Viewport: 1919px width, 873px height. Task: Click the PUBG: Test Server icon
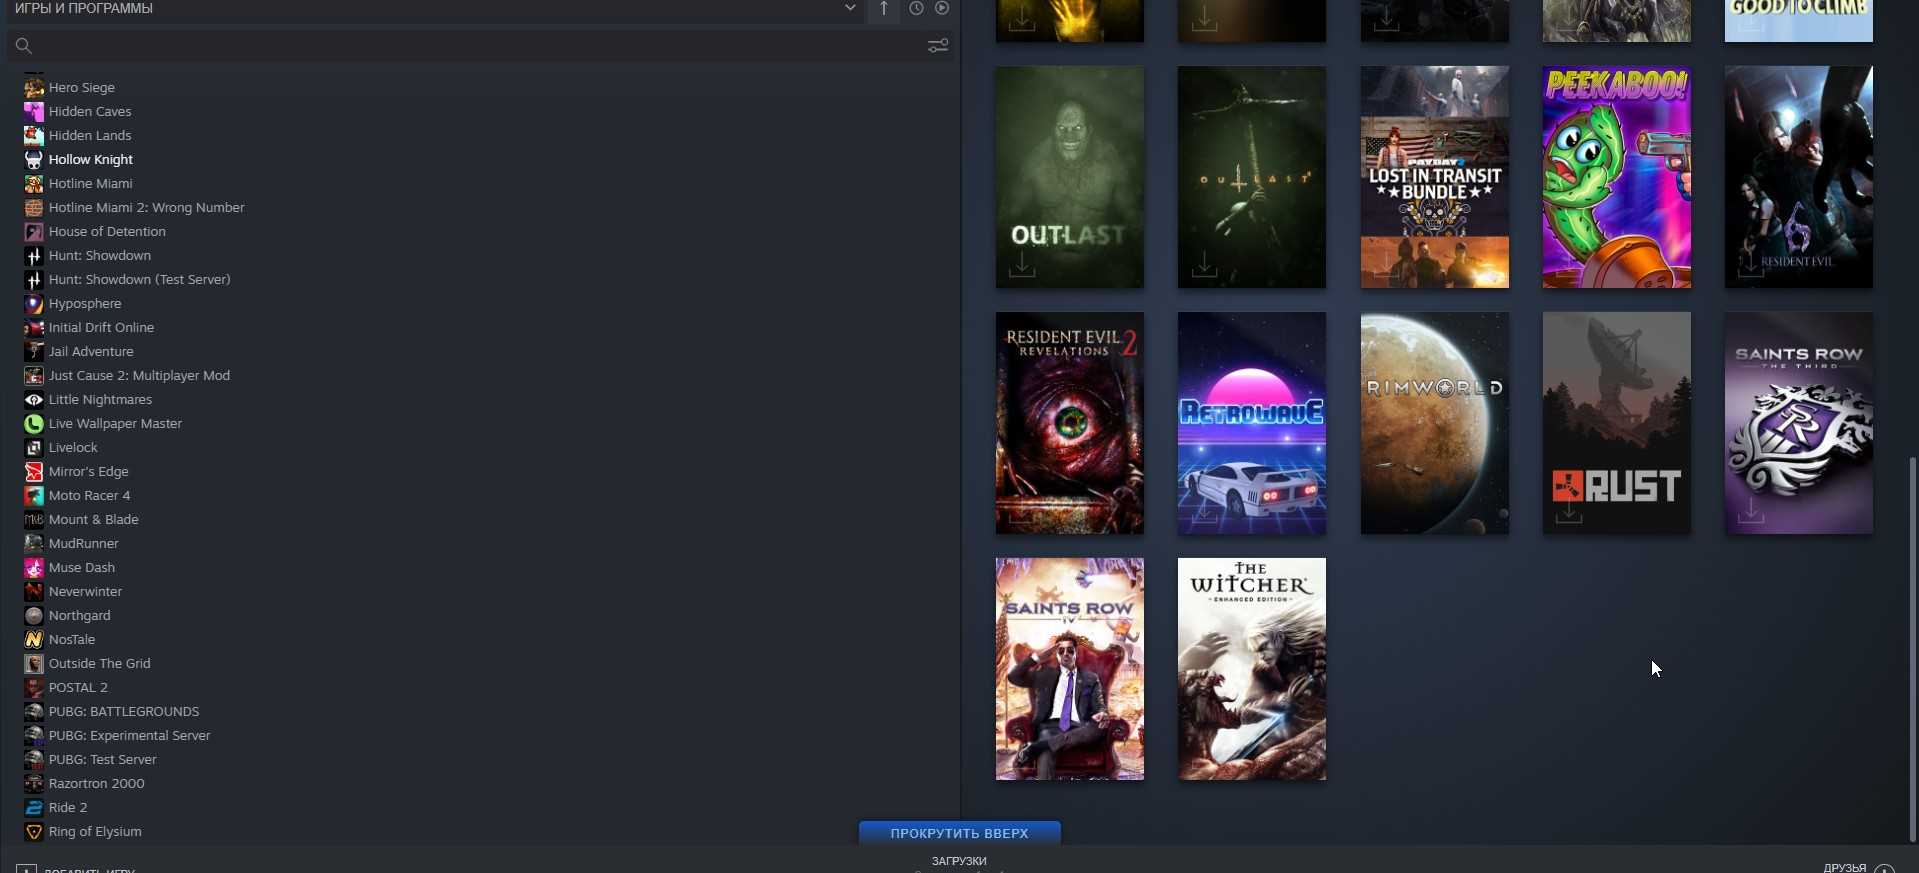(34, 760)
